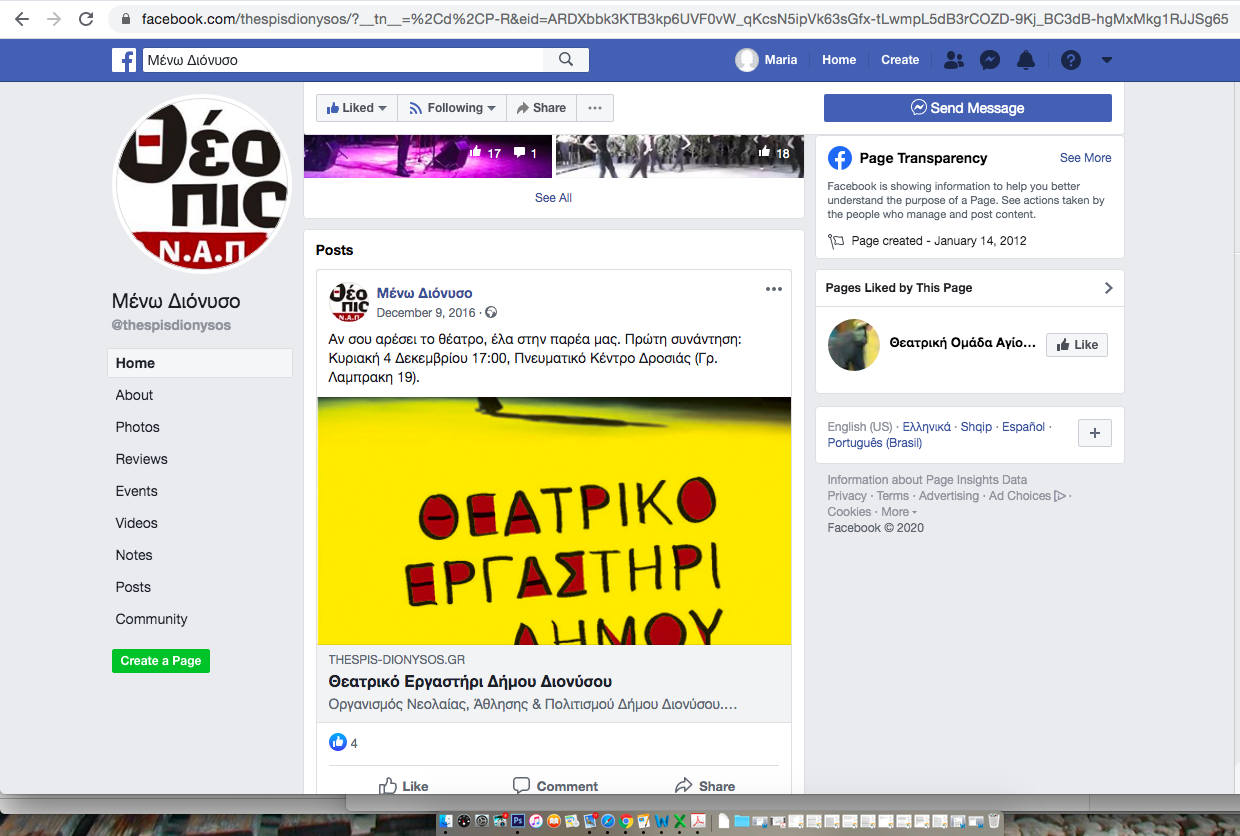Open the Ad Choices footer link
1240x836 pixels.
[1027, 496]
